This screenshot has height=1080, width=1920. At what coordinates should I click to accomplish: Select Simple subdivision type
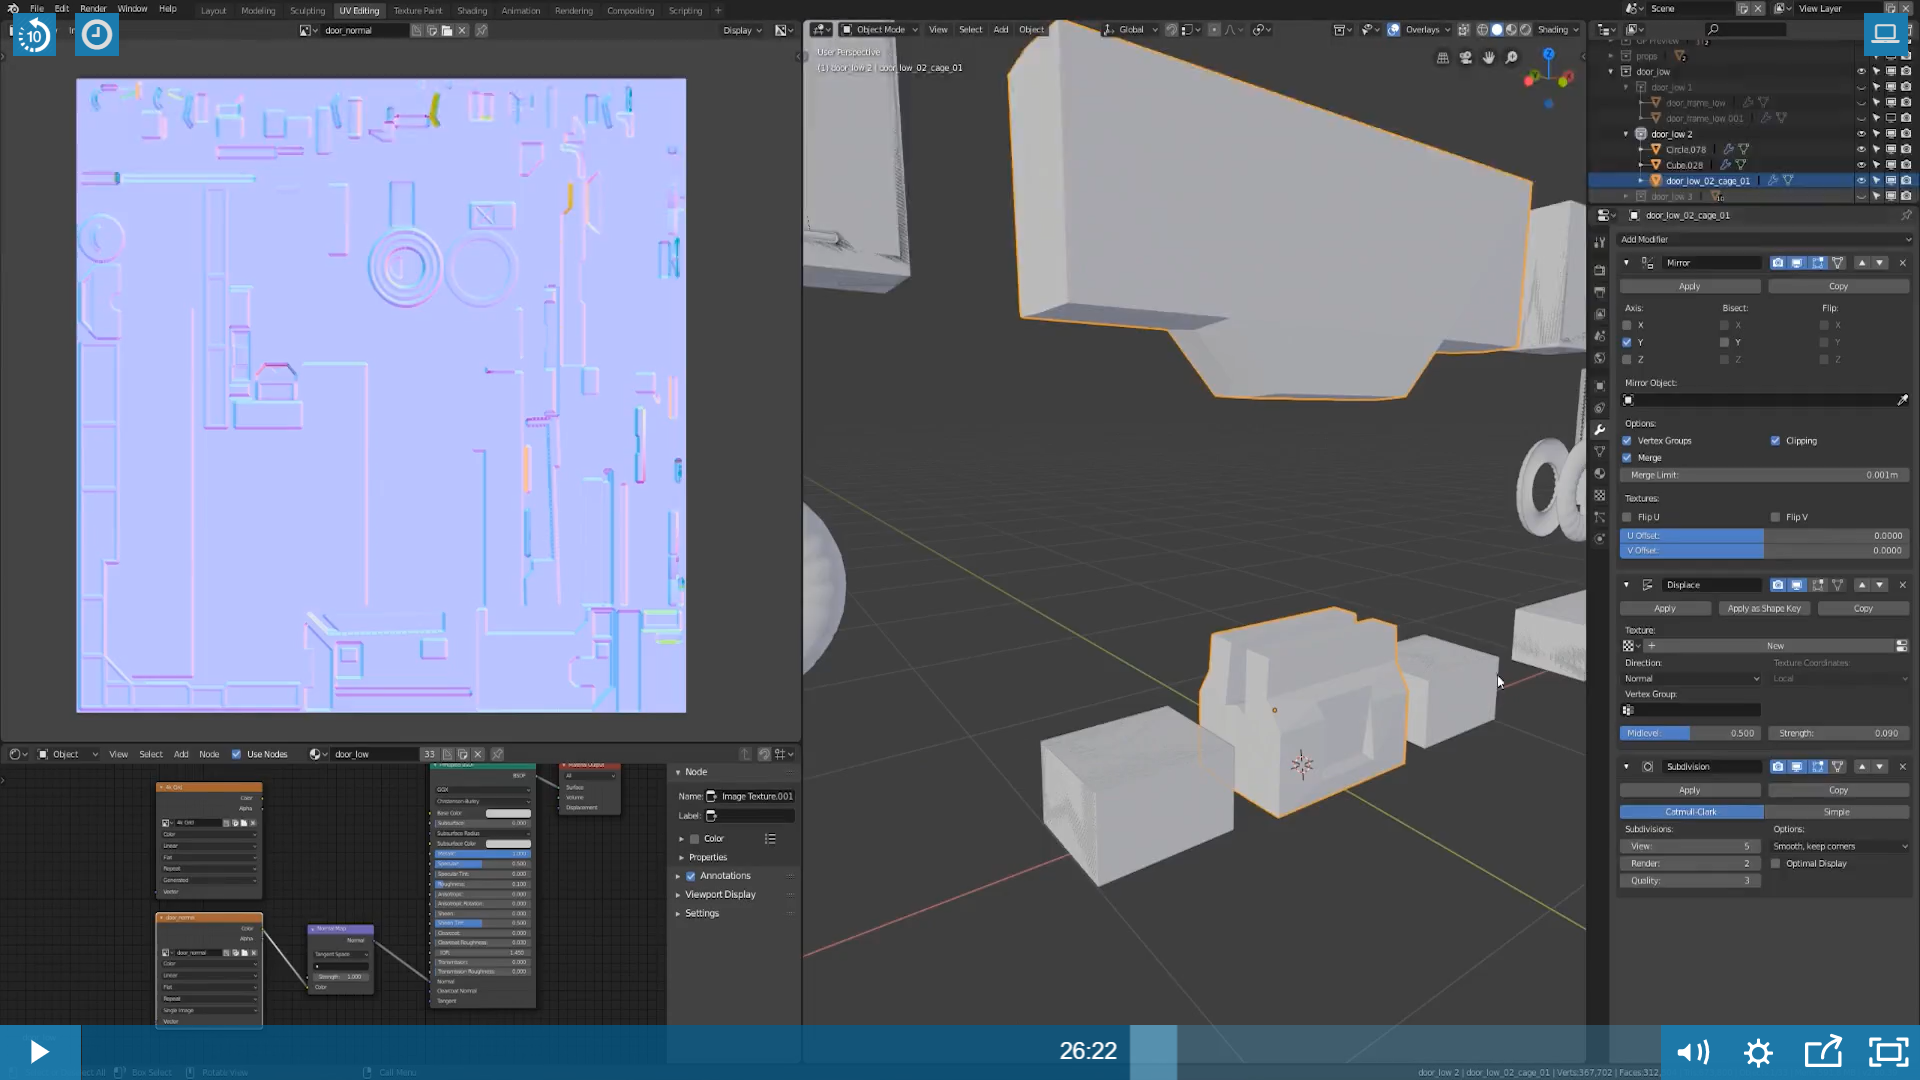(1837, 812)
